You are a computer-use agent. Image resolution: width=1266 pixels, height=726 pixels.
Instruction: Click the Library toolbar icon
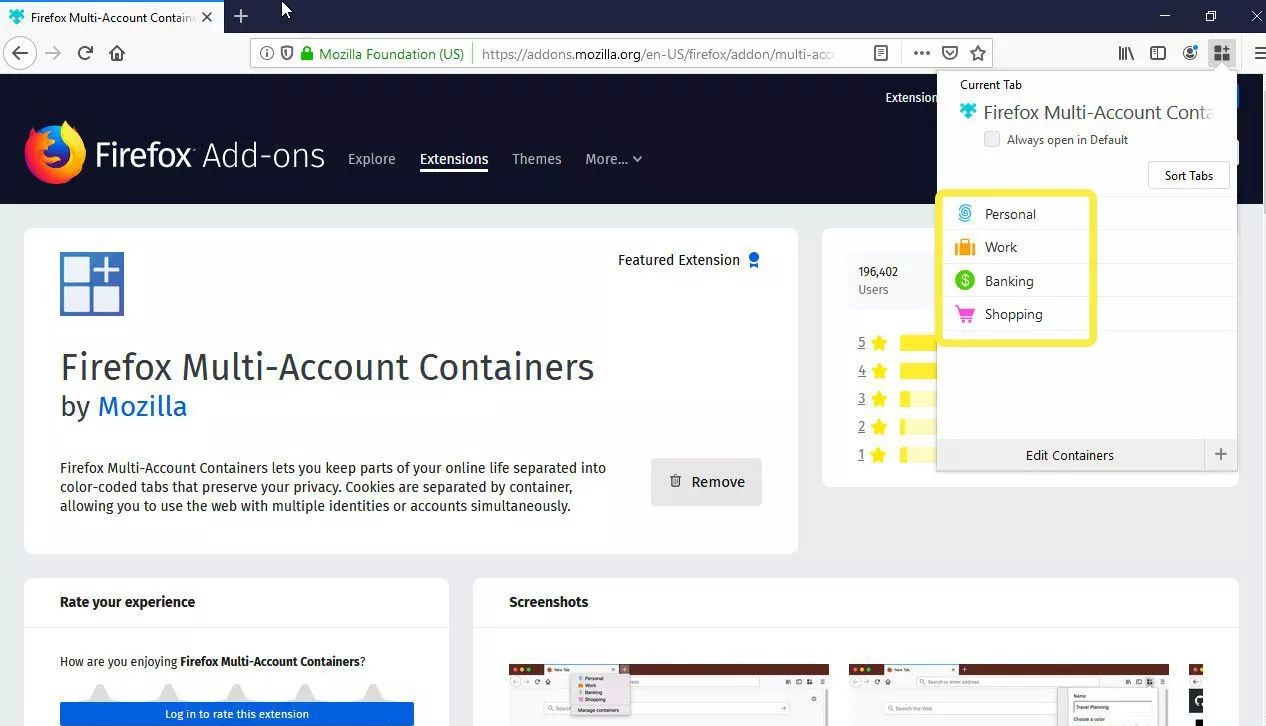point(1126,54)
